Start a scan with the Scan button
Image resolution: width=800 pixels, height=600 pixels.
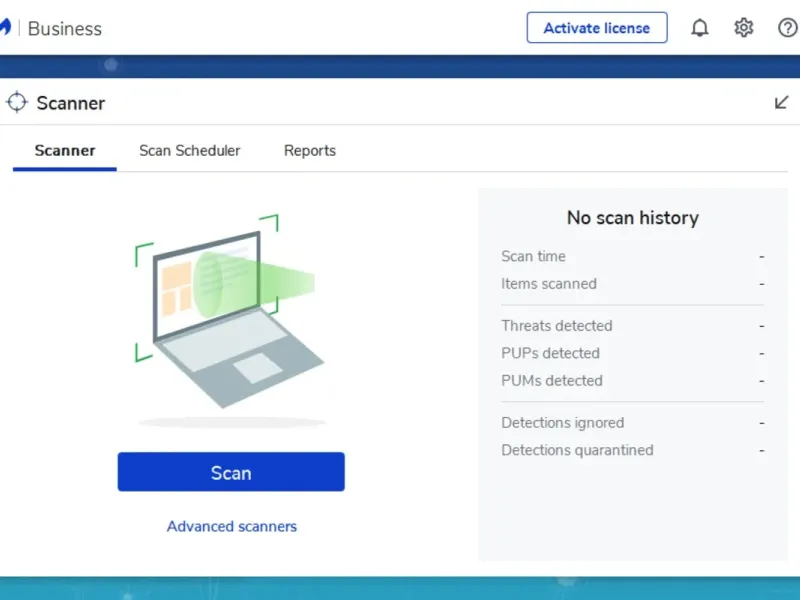(x=231, y=472)
